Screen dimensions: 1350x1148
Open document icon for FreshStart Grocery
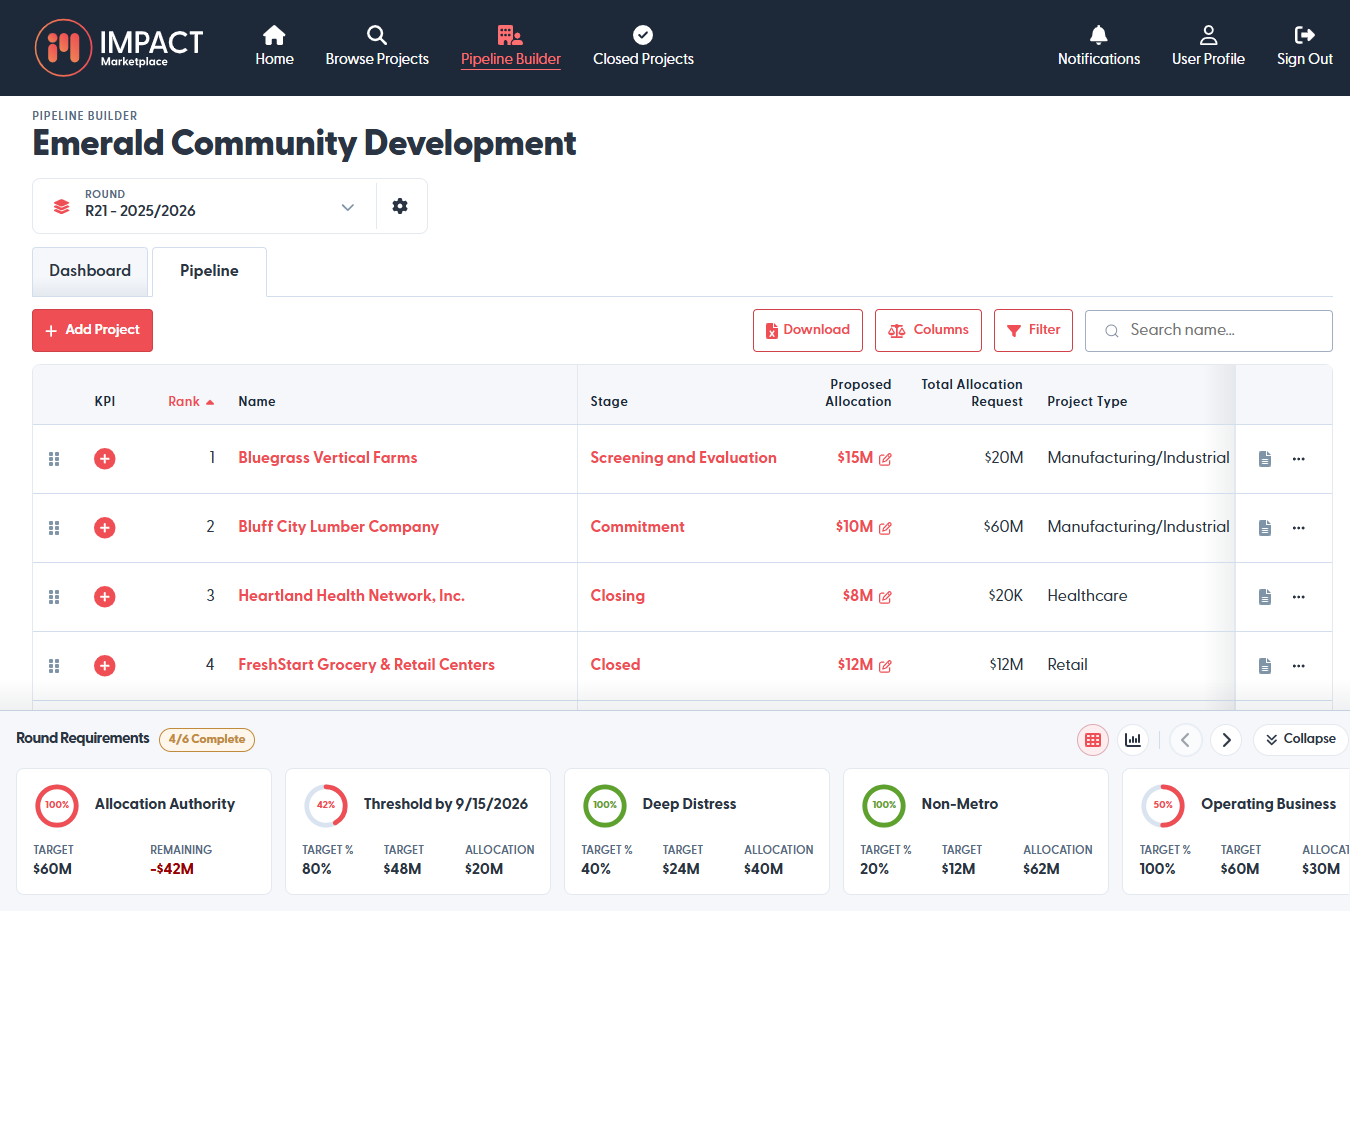[1265, 666]
